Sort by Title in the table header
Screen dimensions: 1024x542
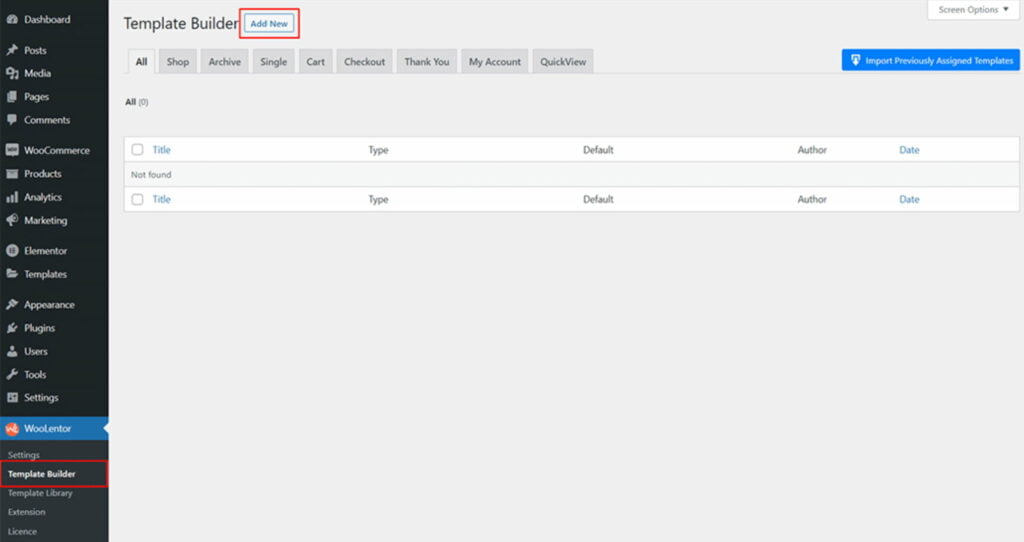click(161, 150)
